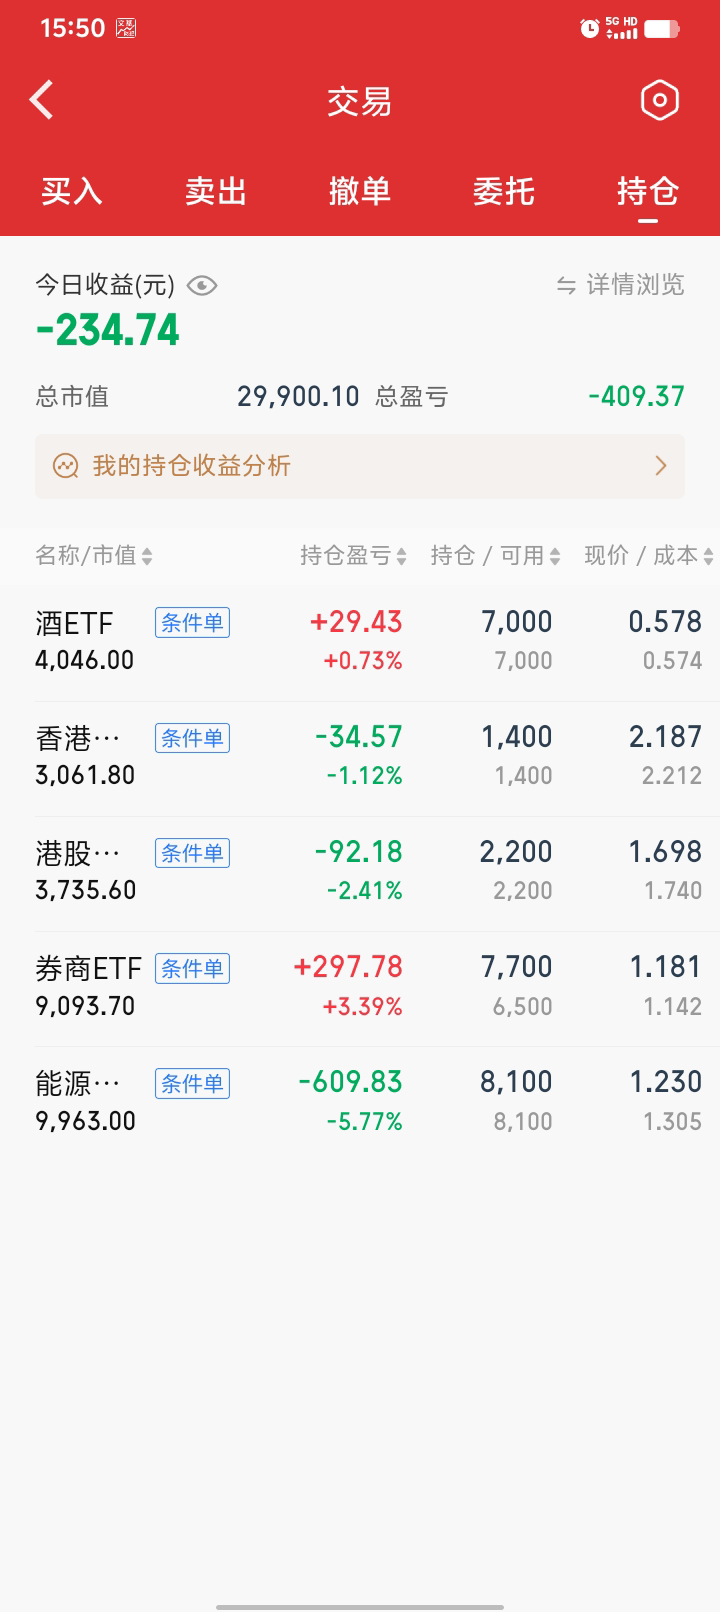Open the 撤单 tab
The width and height of the screenshot is (720, 1612).
point(360,191)
